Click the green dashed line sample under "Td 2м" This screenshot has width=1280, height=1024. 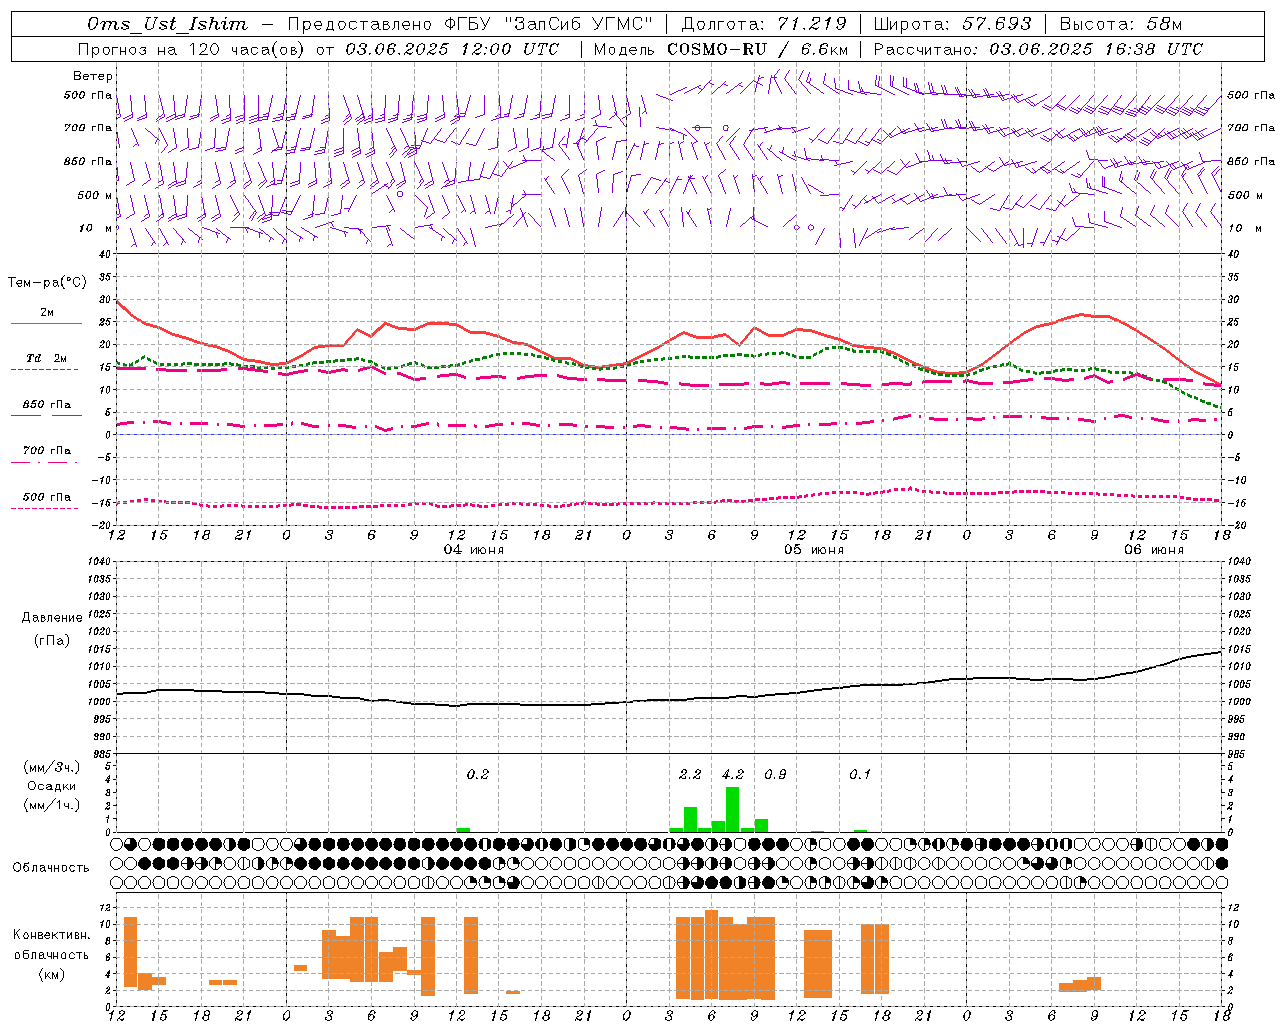tap(46, 370)
